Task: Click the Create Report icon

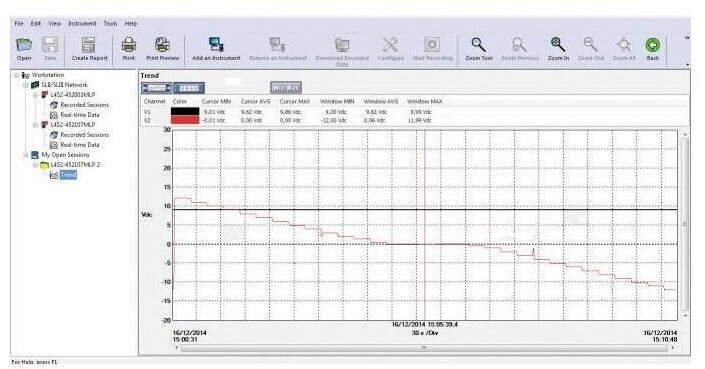Action: (x=89, y=45)
